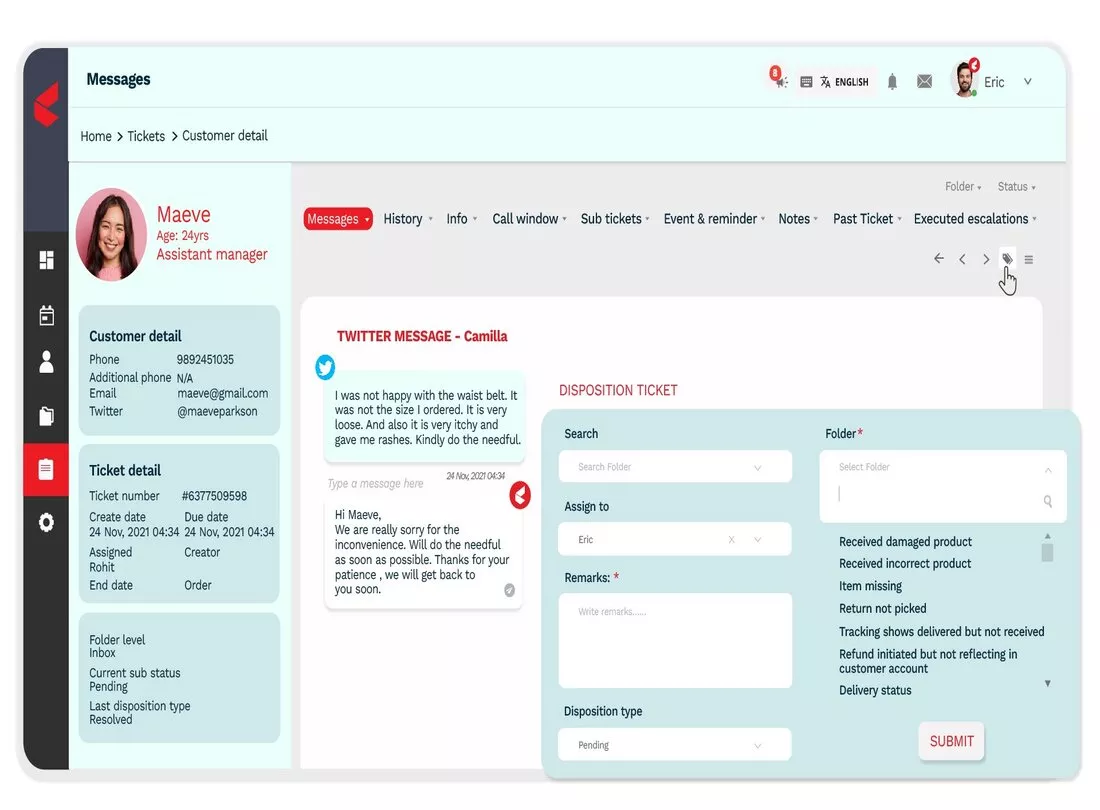Open the Select Folder dropdown
1100x810 pixels.
[941, 466]
